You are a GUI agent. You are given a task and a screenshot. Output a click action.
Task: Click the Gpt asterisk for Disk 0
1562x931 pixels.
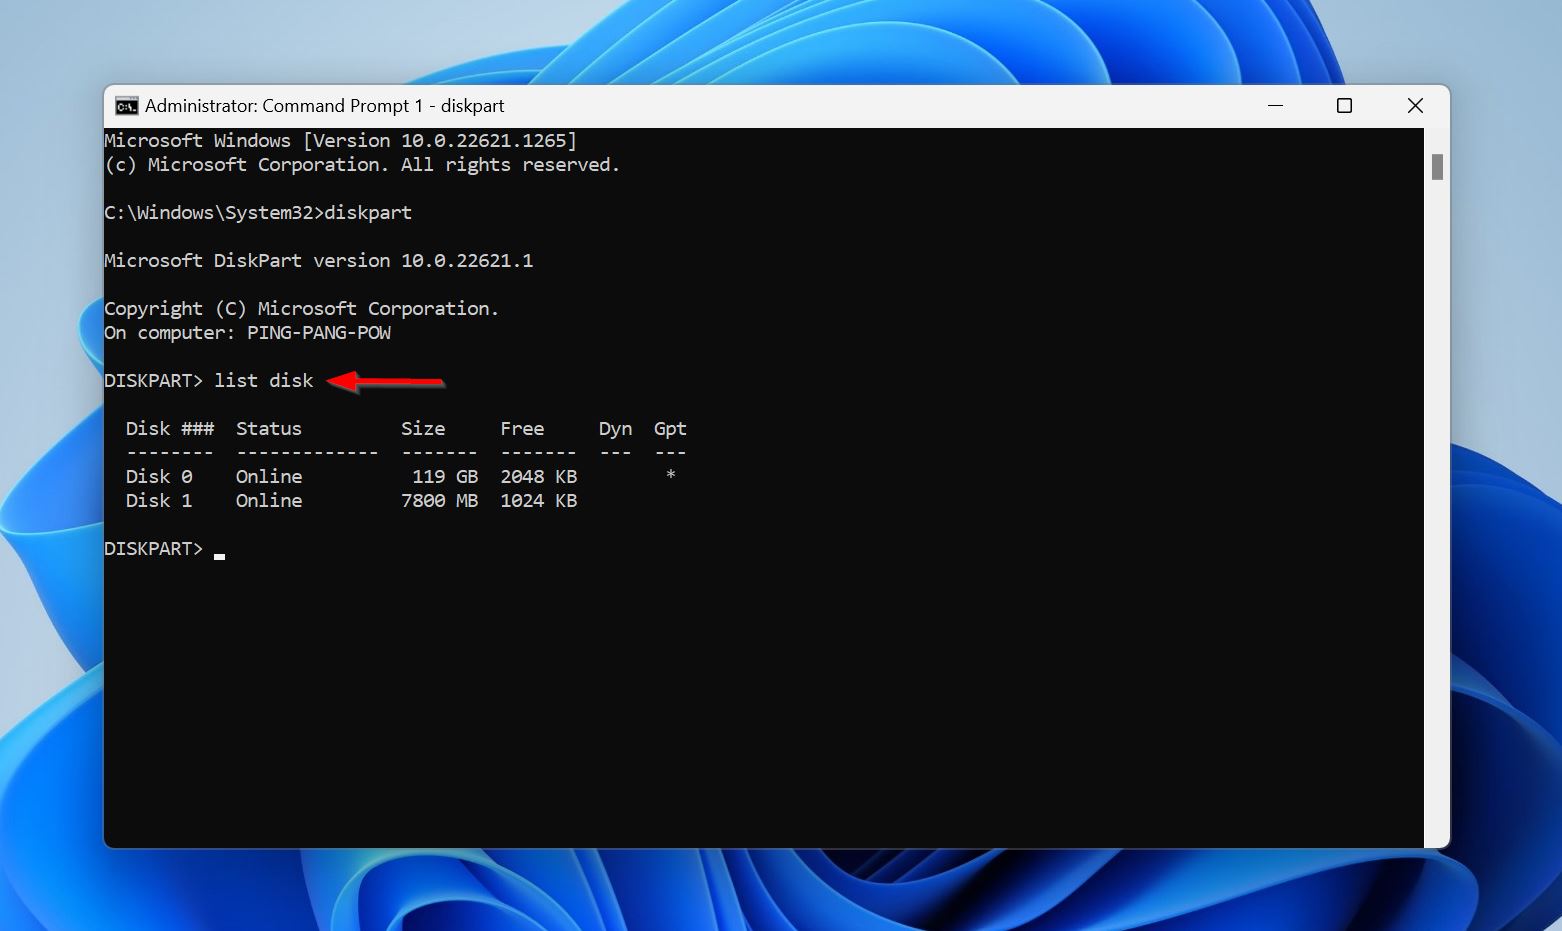(670, 476)
